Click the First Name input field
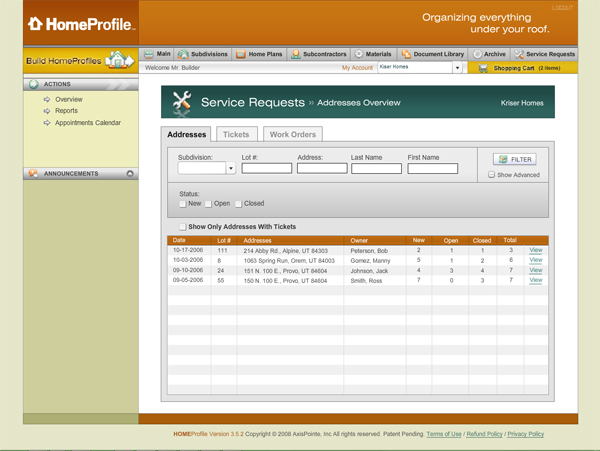 click(433, 168)
